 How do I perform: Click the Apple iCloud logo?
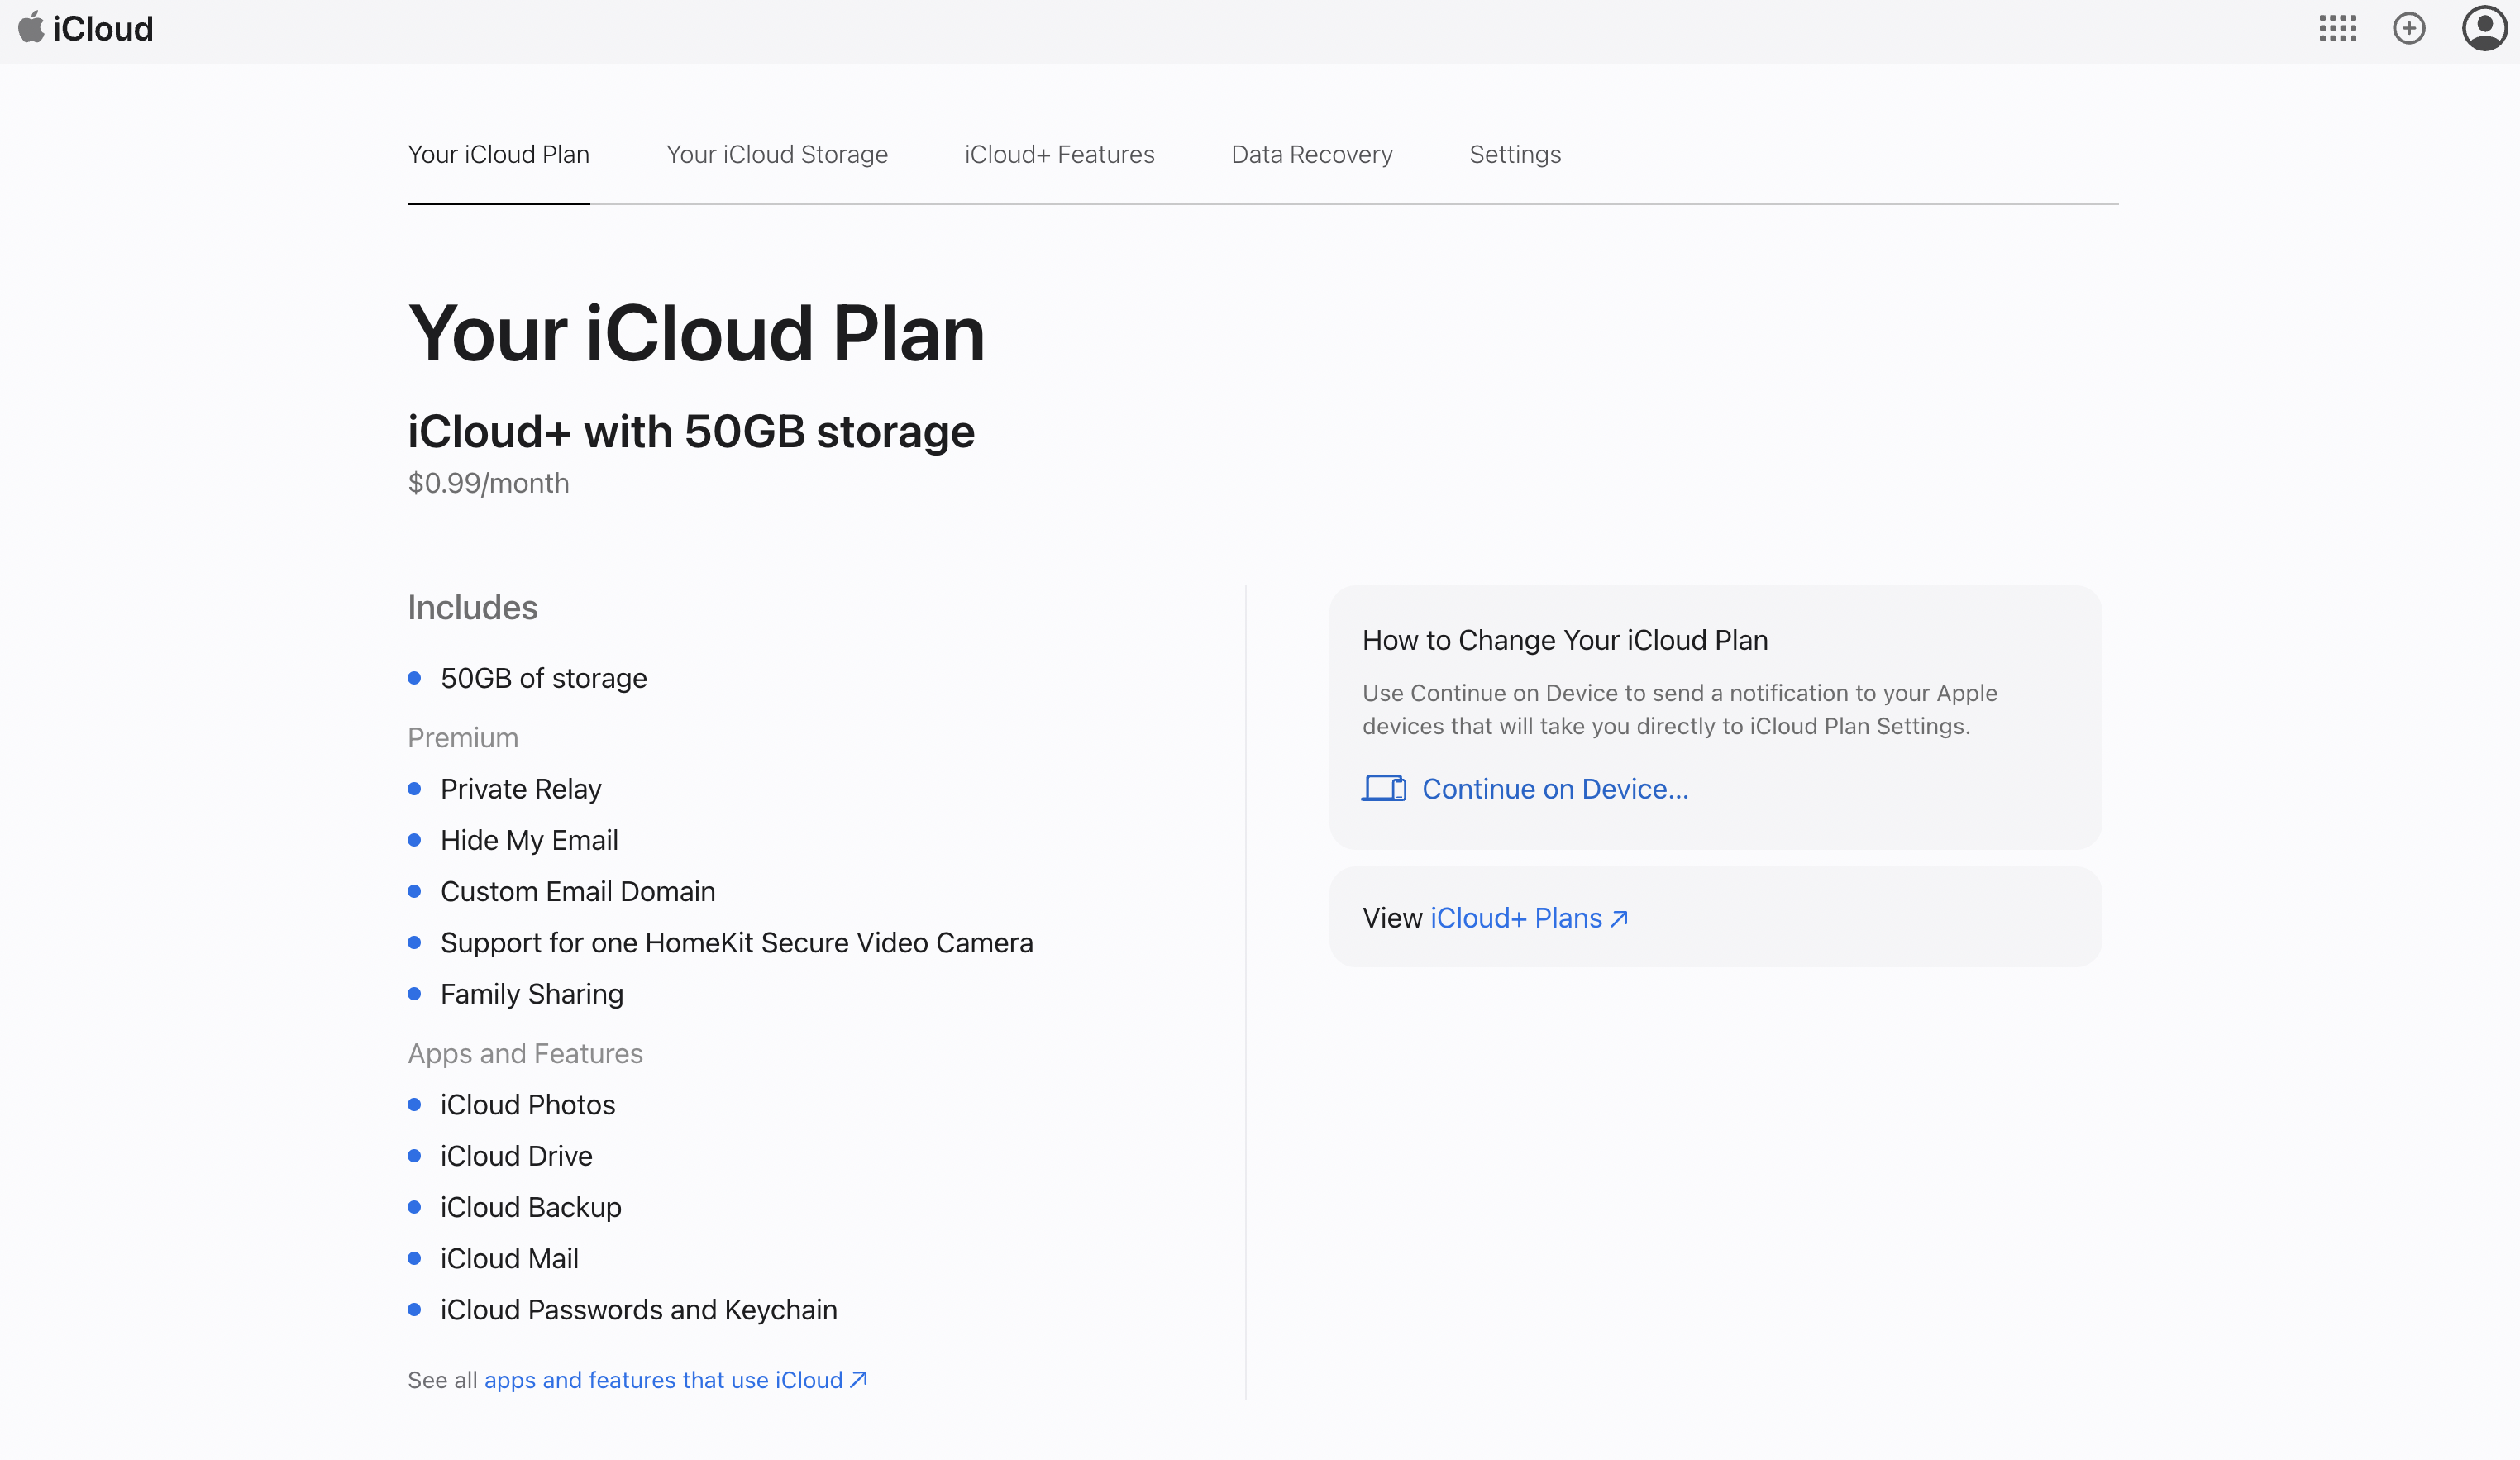86,28
